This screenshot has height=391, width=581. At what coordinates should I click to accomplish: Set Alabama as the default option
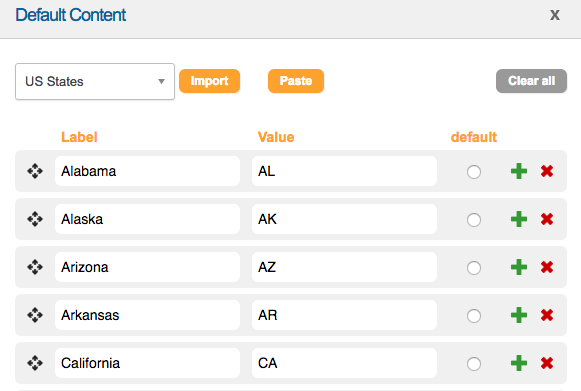(x=474, y=172)
